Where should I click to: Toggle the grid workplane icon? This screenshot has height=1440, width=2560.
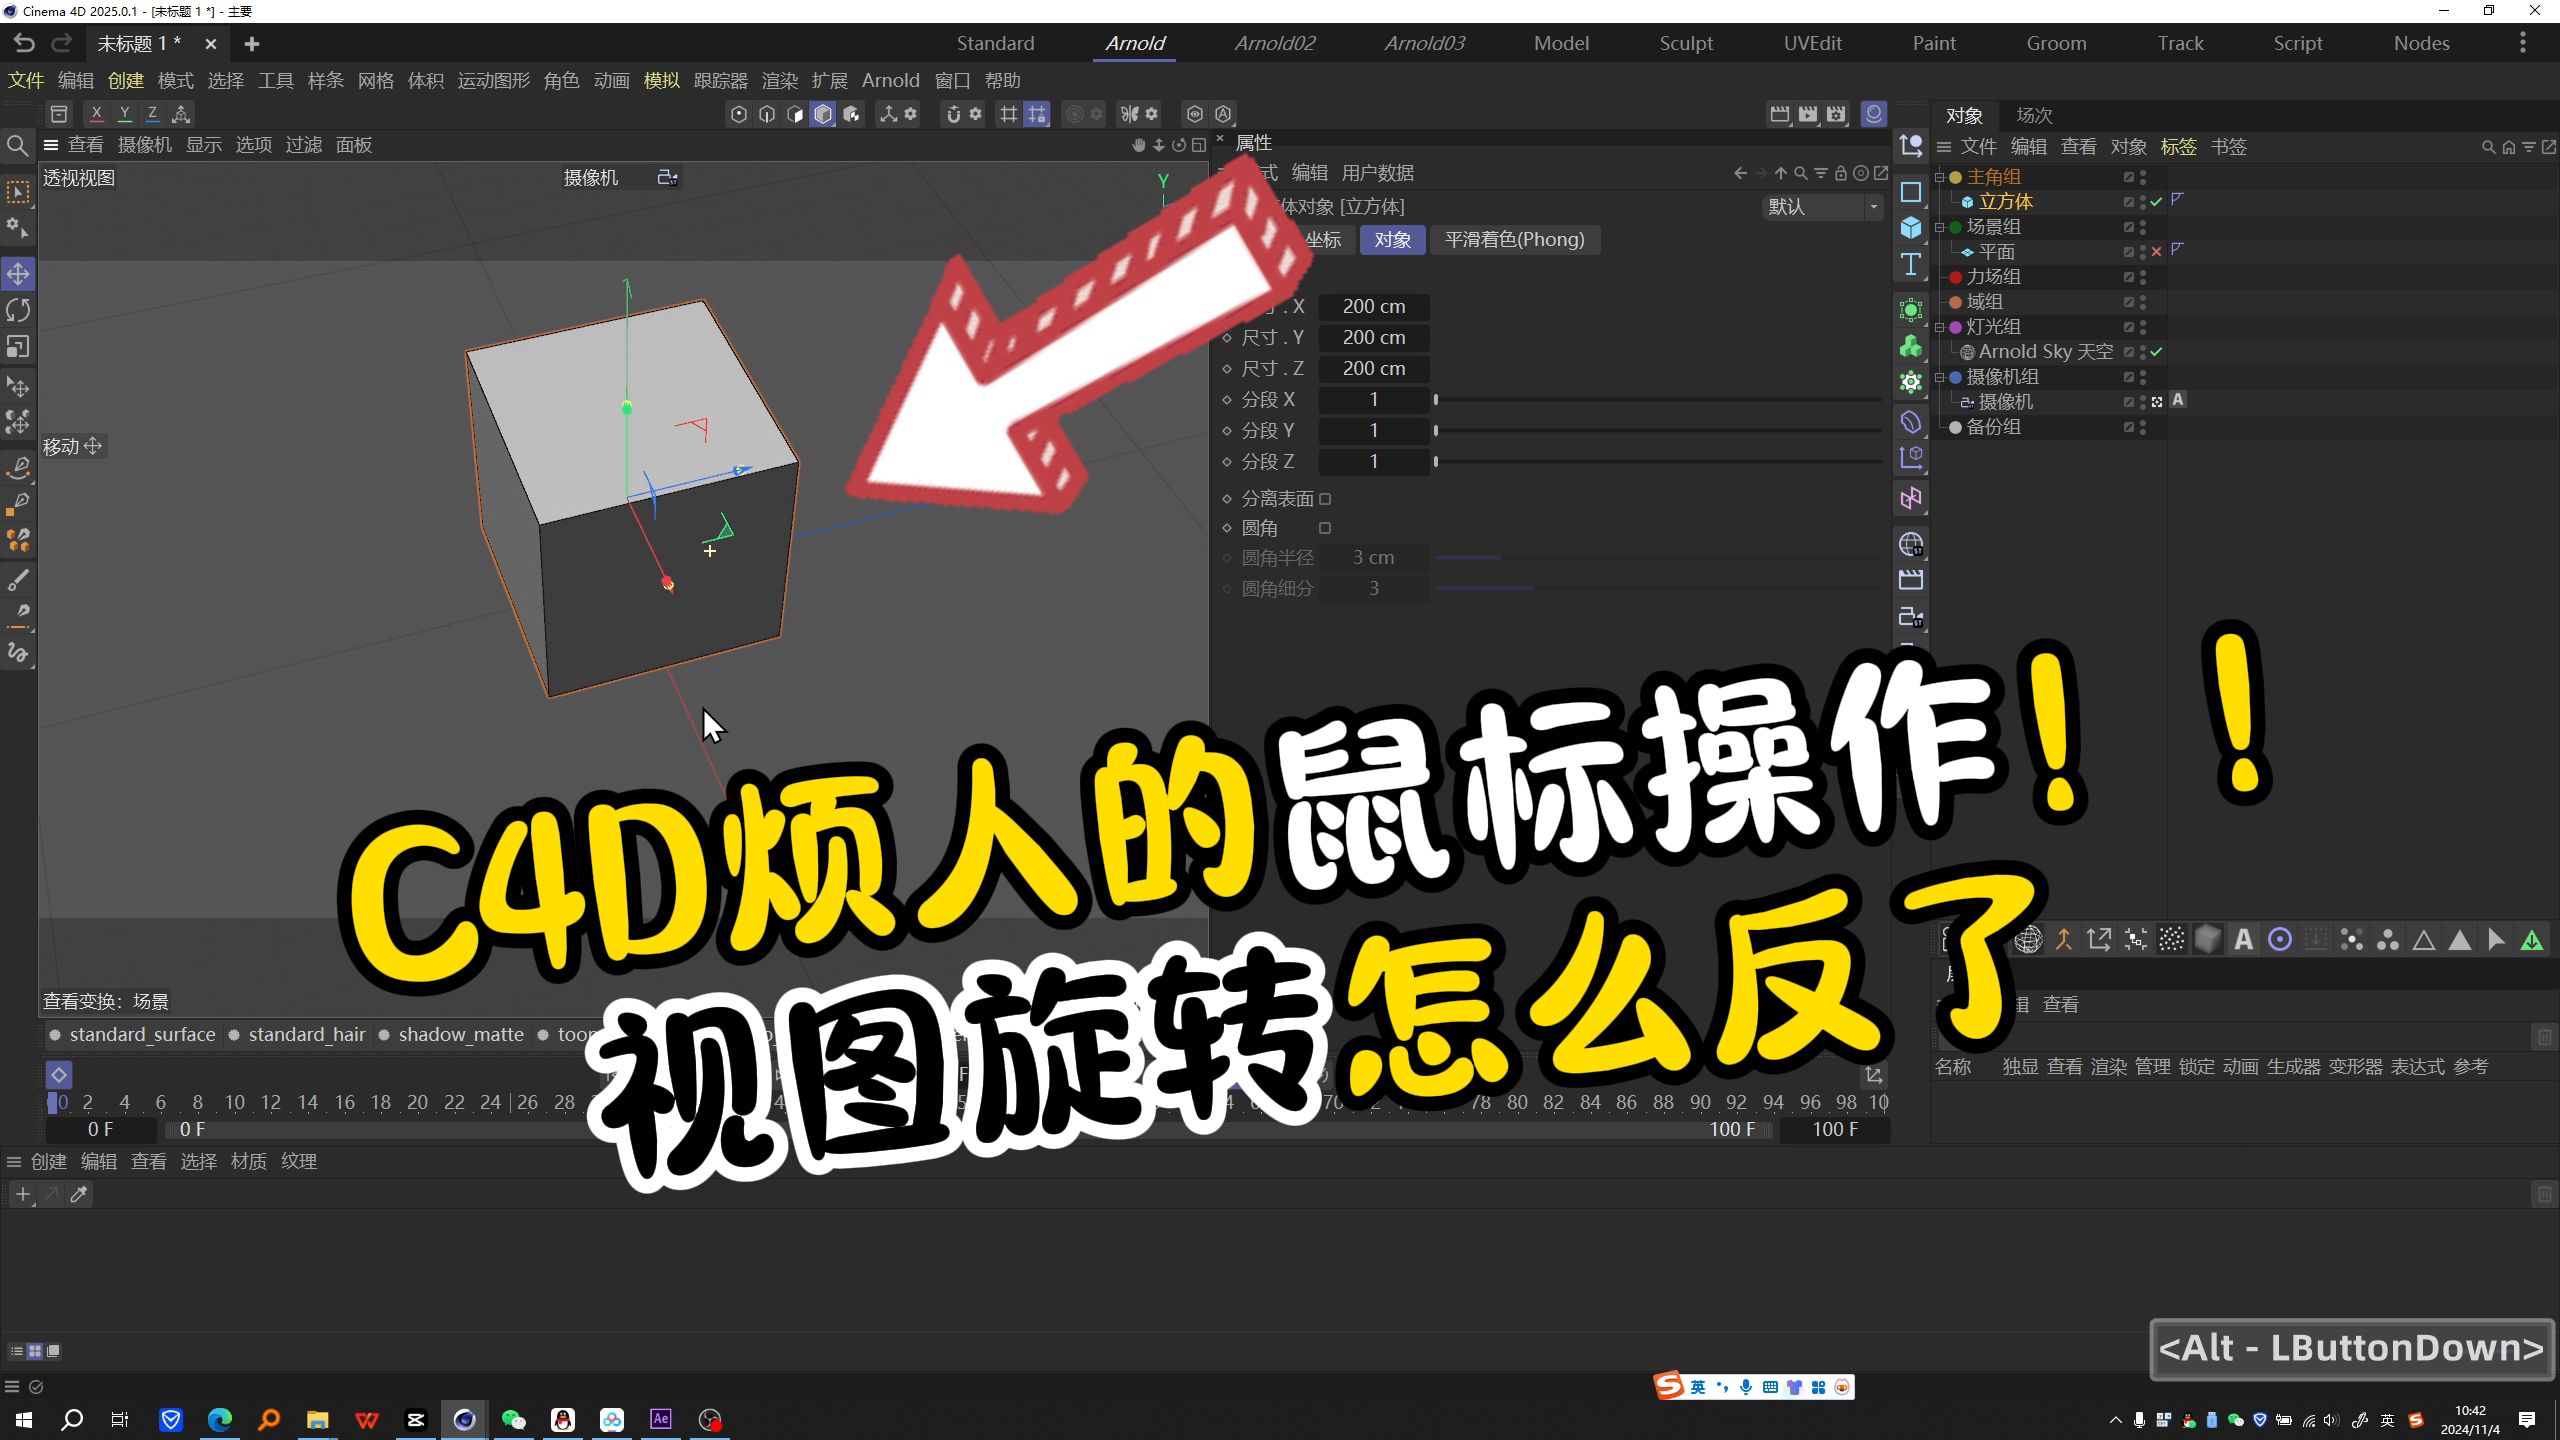[1008, 113]
